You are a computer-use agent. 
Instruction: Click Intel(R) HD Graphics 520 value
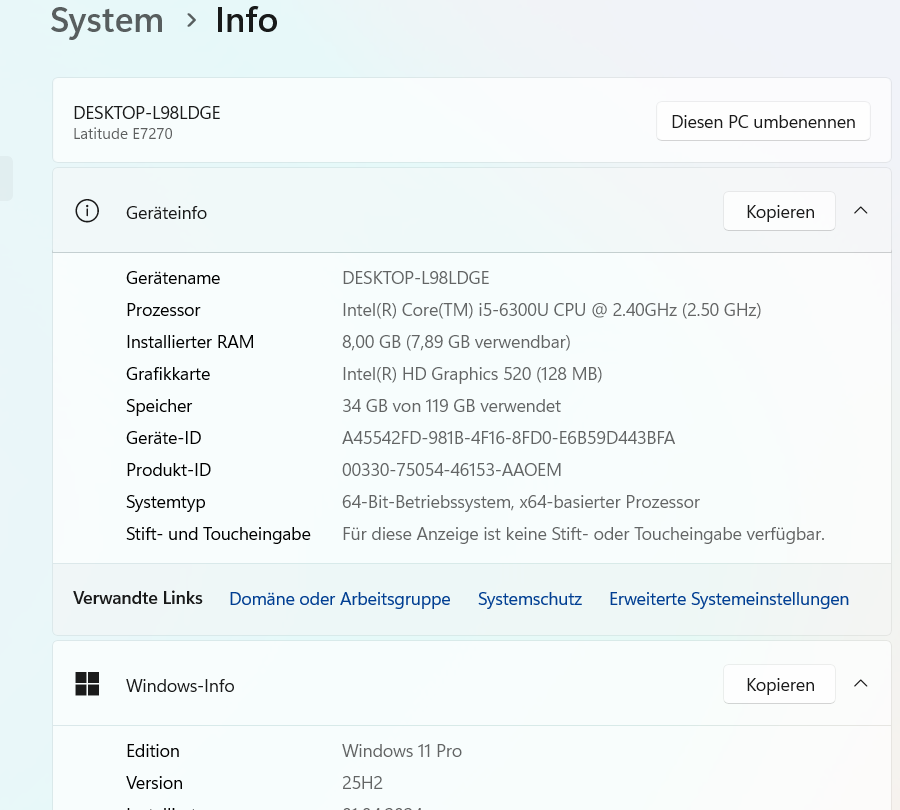point(472,374)
